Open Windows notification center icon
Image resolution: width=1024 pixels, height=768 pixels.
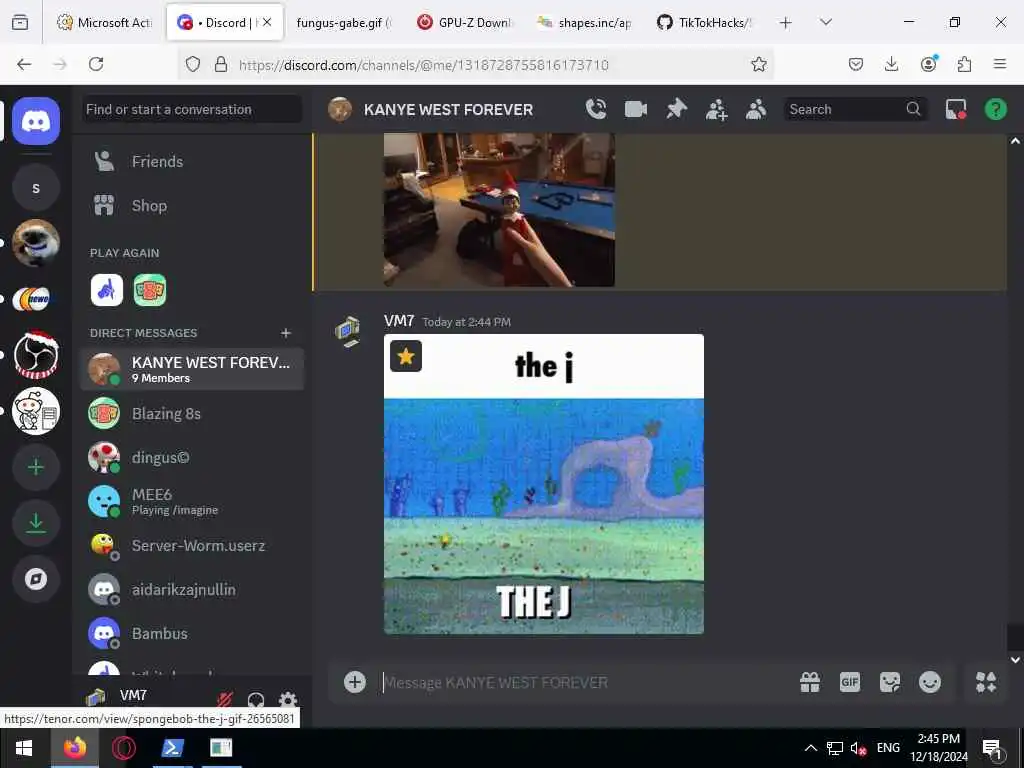coord(992,748)
